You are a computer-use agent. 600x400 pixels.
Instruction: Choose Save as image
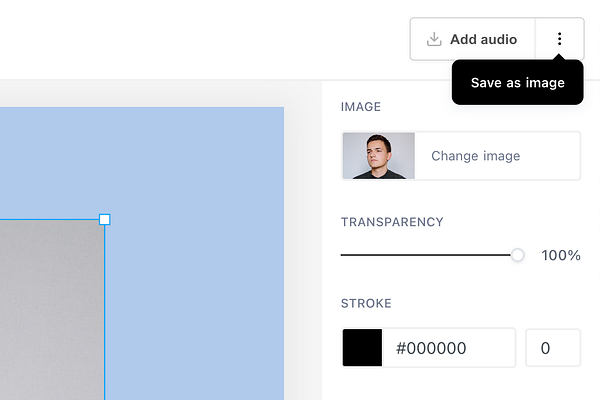[518, 83]
